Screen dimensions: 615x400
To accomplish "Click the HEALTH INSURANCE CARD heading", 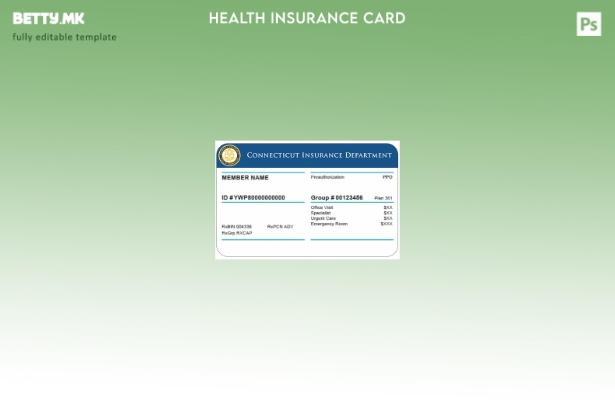I will pyautogui.click(x=307, y=18).
